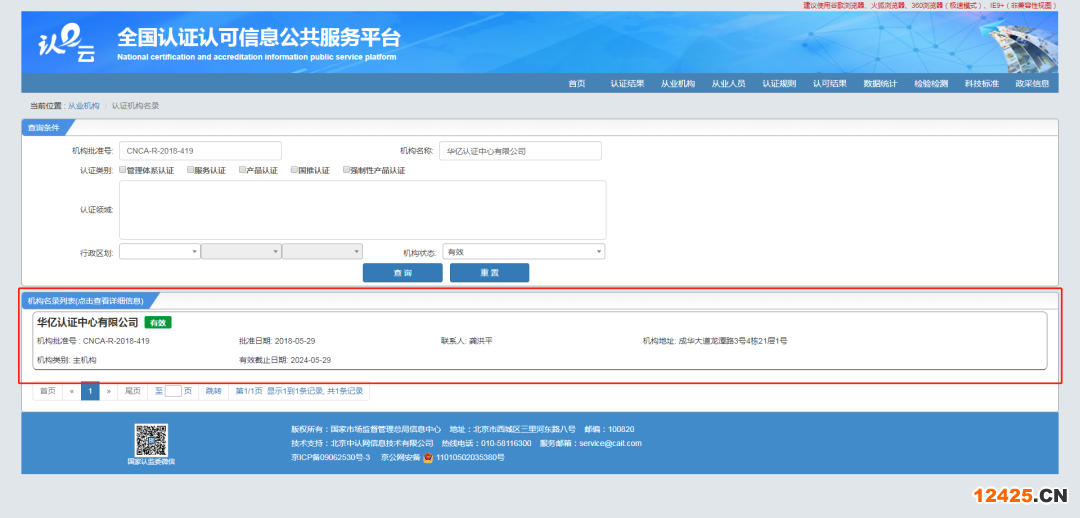
Task: Enable the 服务认证 checkbox
Action: (x=190, y=170)
